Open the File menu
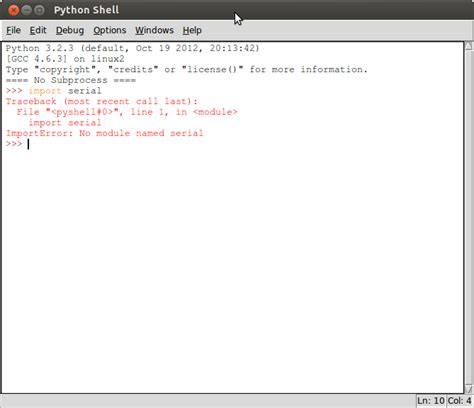This screenshot has width=474, height=408. (13, 30)
